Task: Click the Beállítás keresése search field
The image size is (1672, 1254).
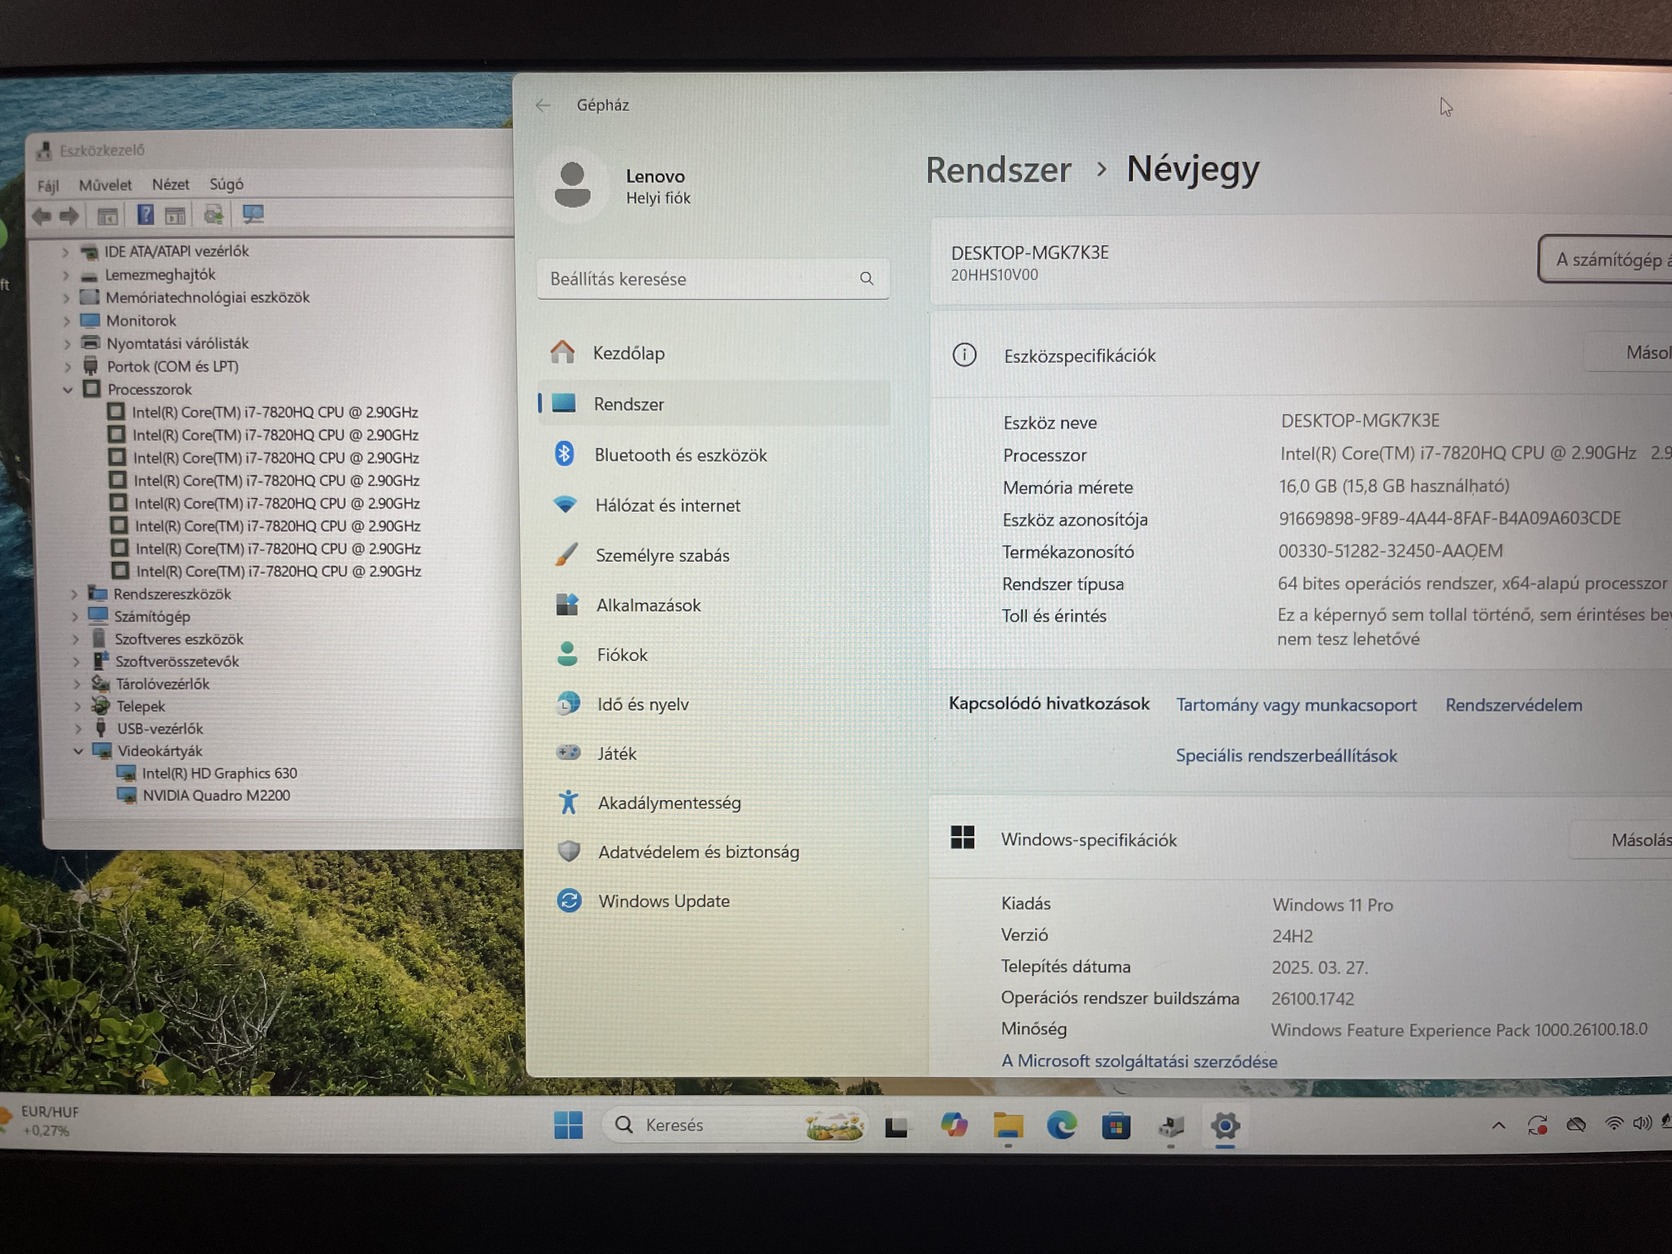Action: pyautogui.click(x=712, y=279)
